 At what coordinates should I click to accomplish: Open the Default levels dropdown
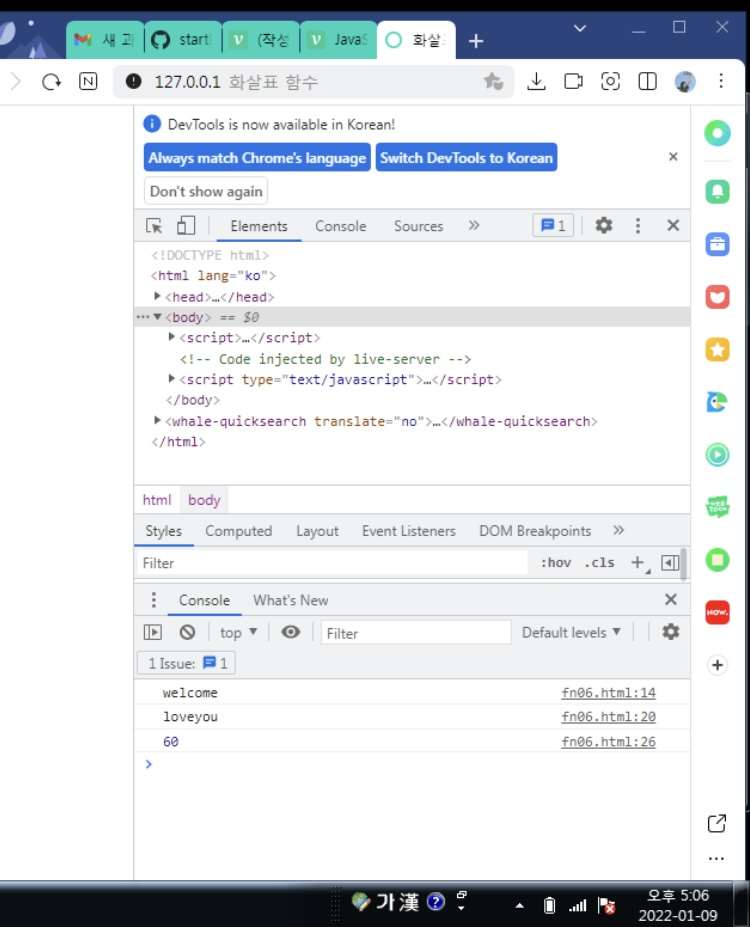pyautogui.click(x=571, y=633)
